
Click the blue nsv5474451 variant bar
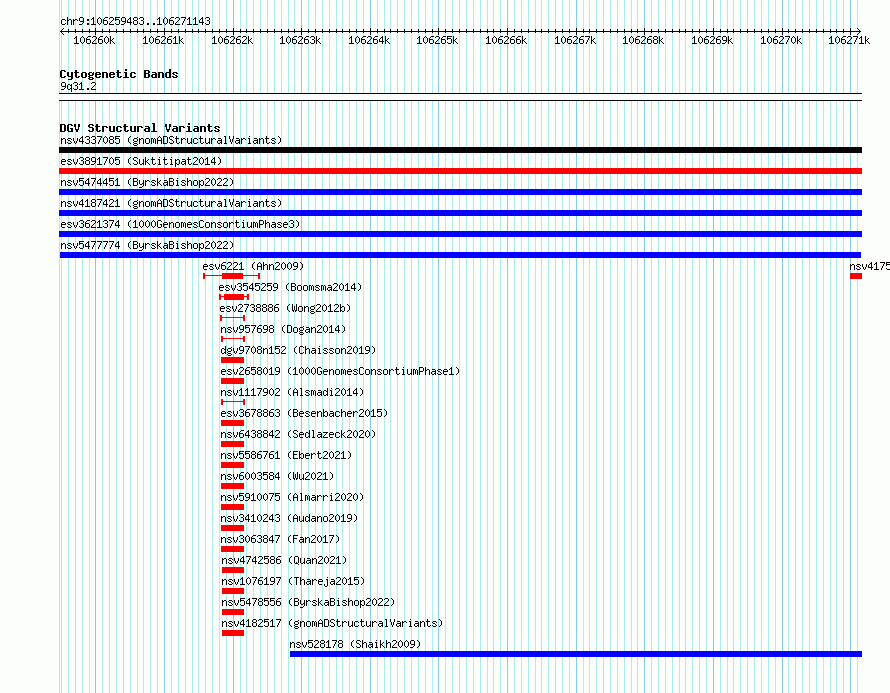pyautogui.click(x=460, y=192)
